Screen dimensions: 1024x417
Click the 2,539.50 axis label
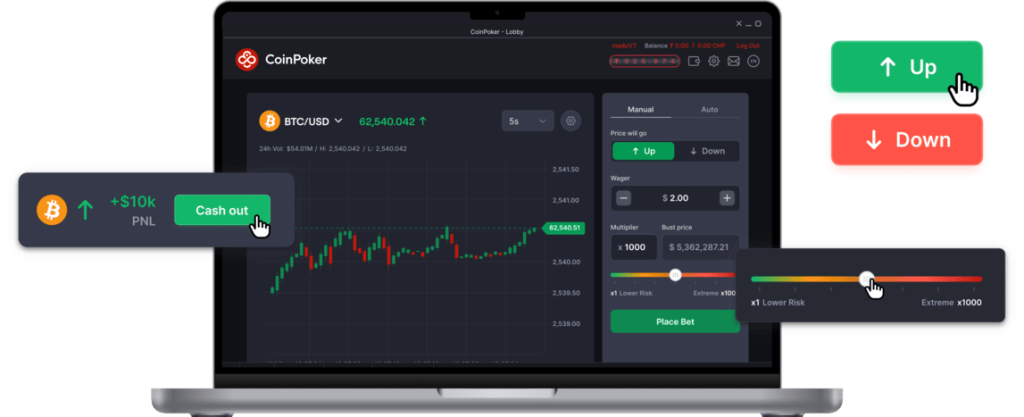(x=566, y=292)
